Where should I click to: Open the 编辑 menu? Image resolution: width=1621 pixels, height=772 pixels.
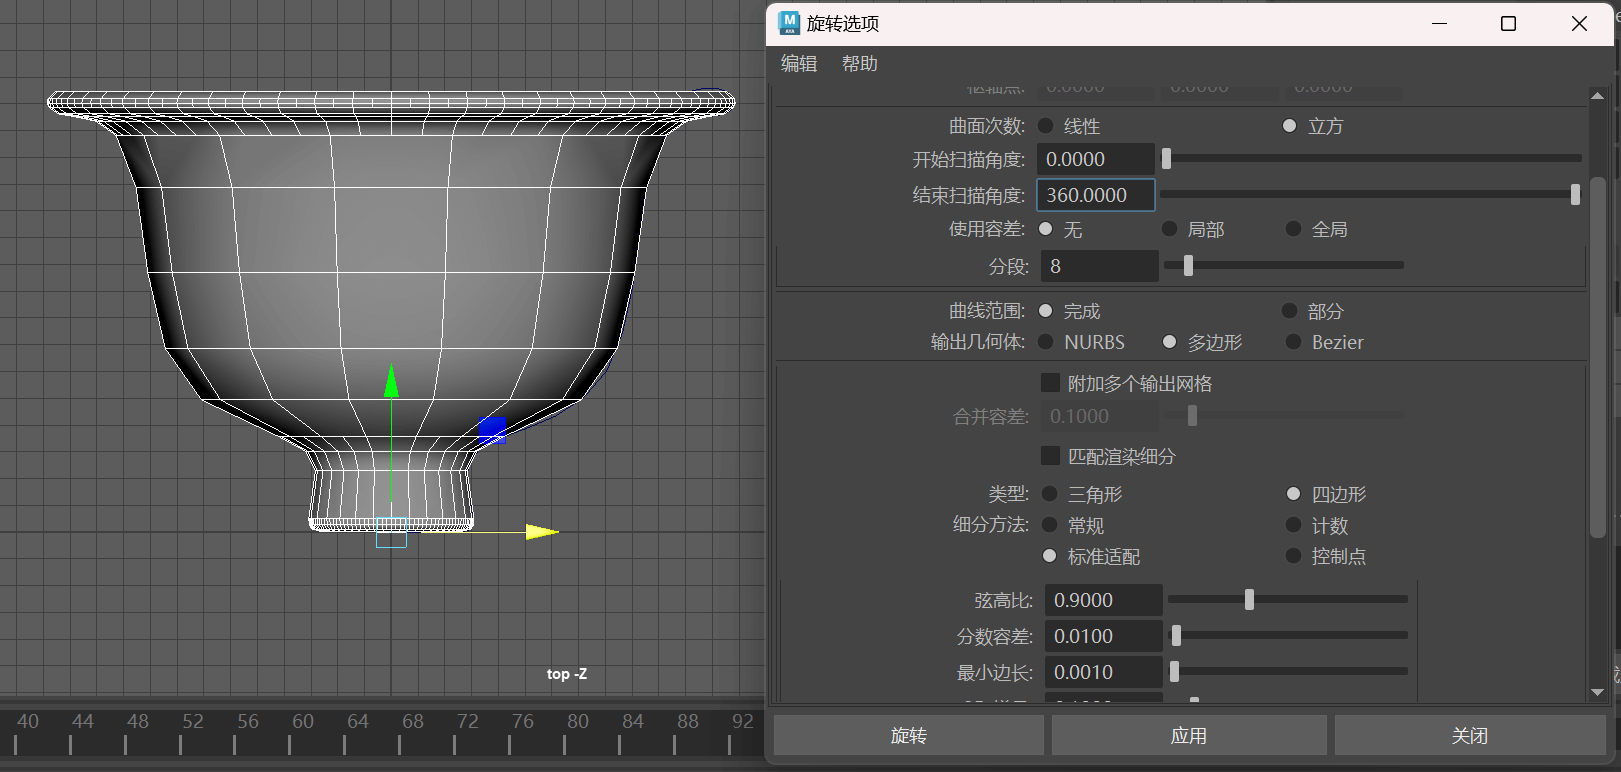click(799, 63)
